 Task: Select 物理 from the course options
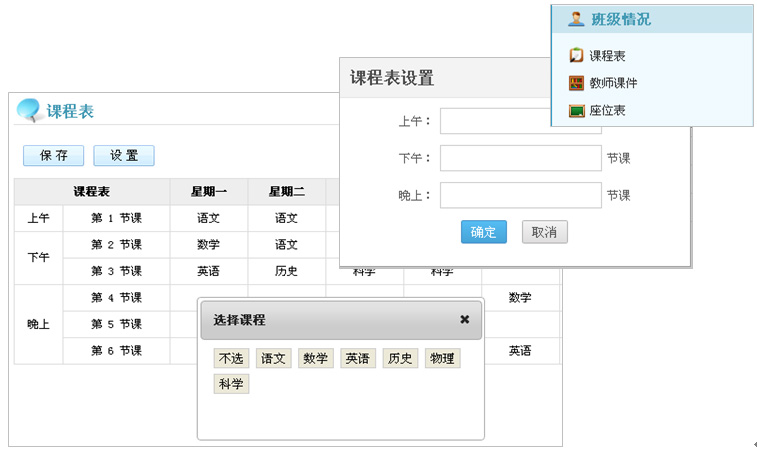442,358
